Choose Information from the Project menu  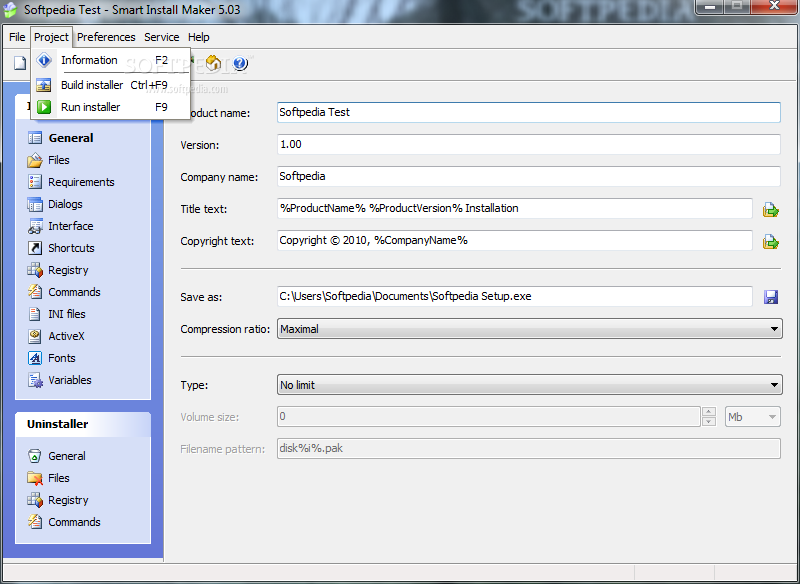[111, 60]
